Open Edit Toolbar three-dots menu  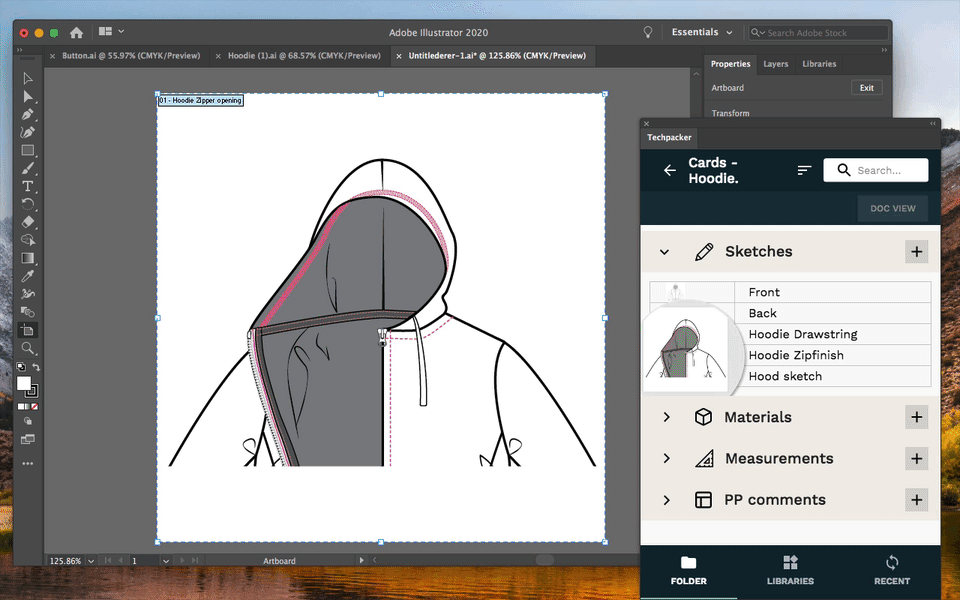28,463
